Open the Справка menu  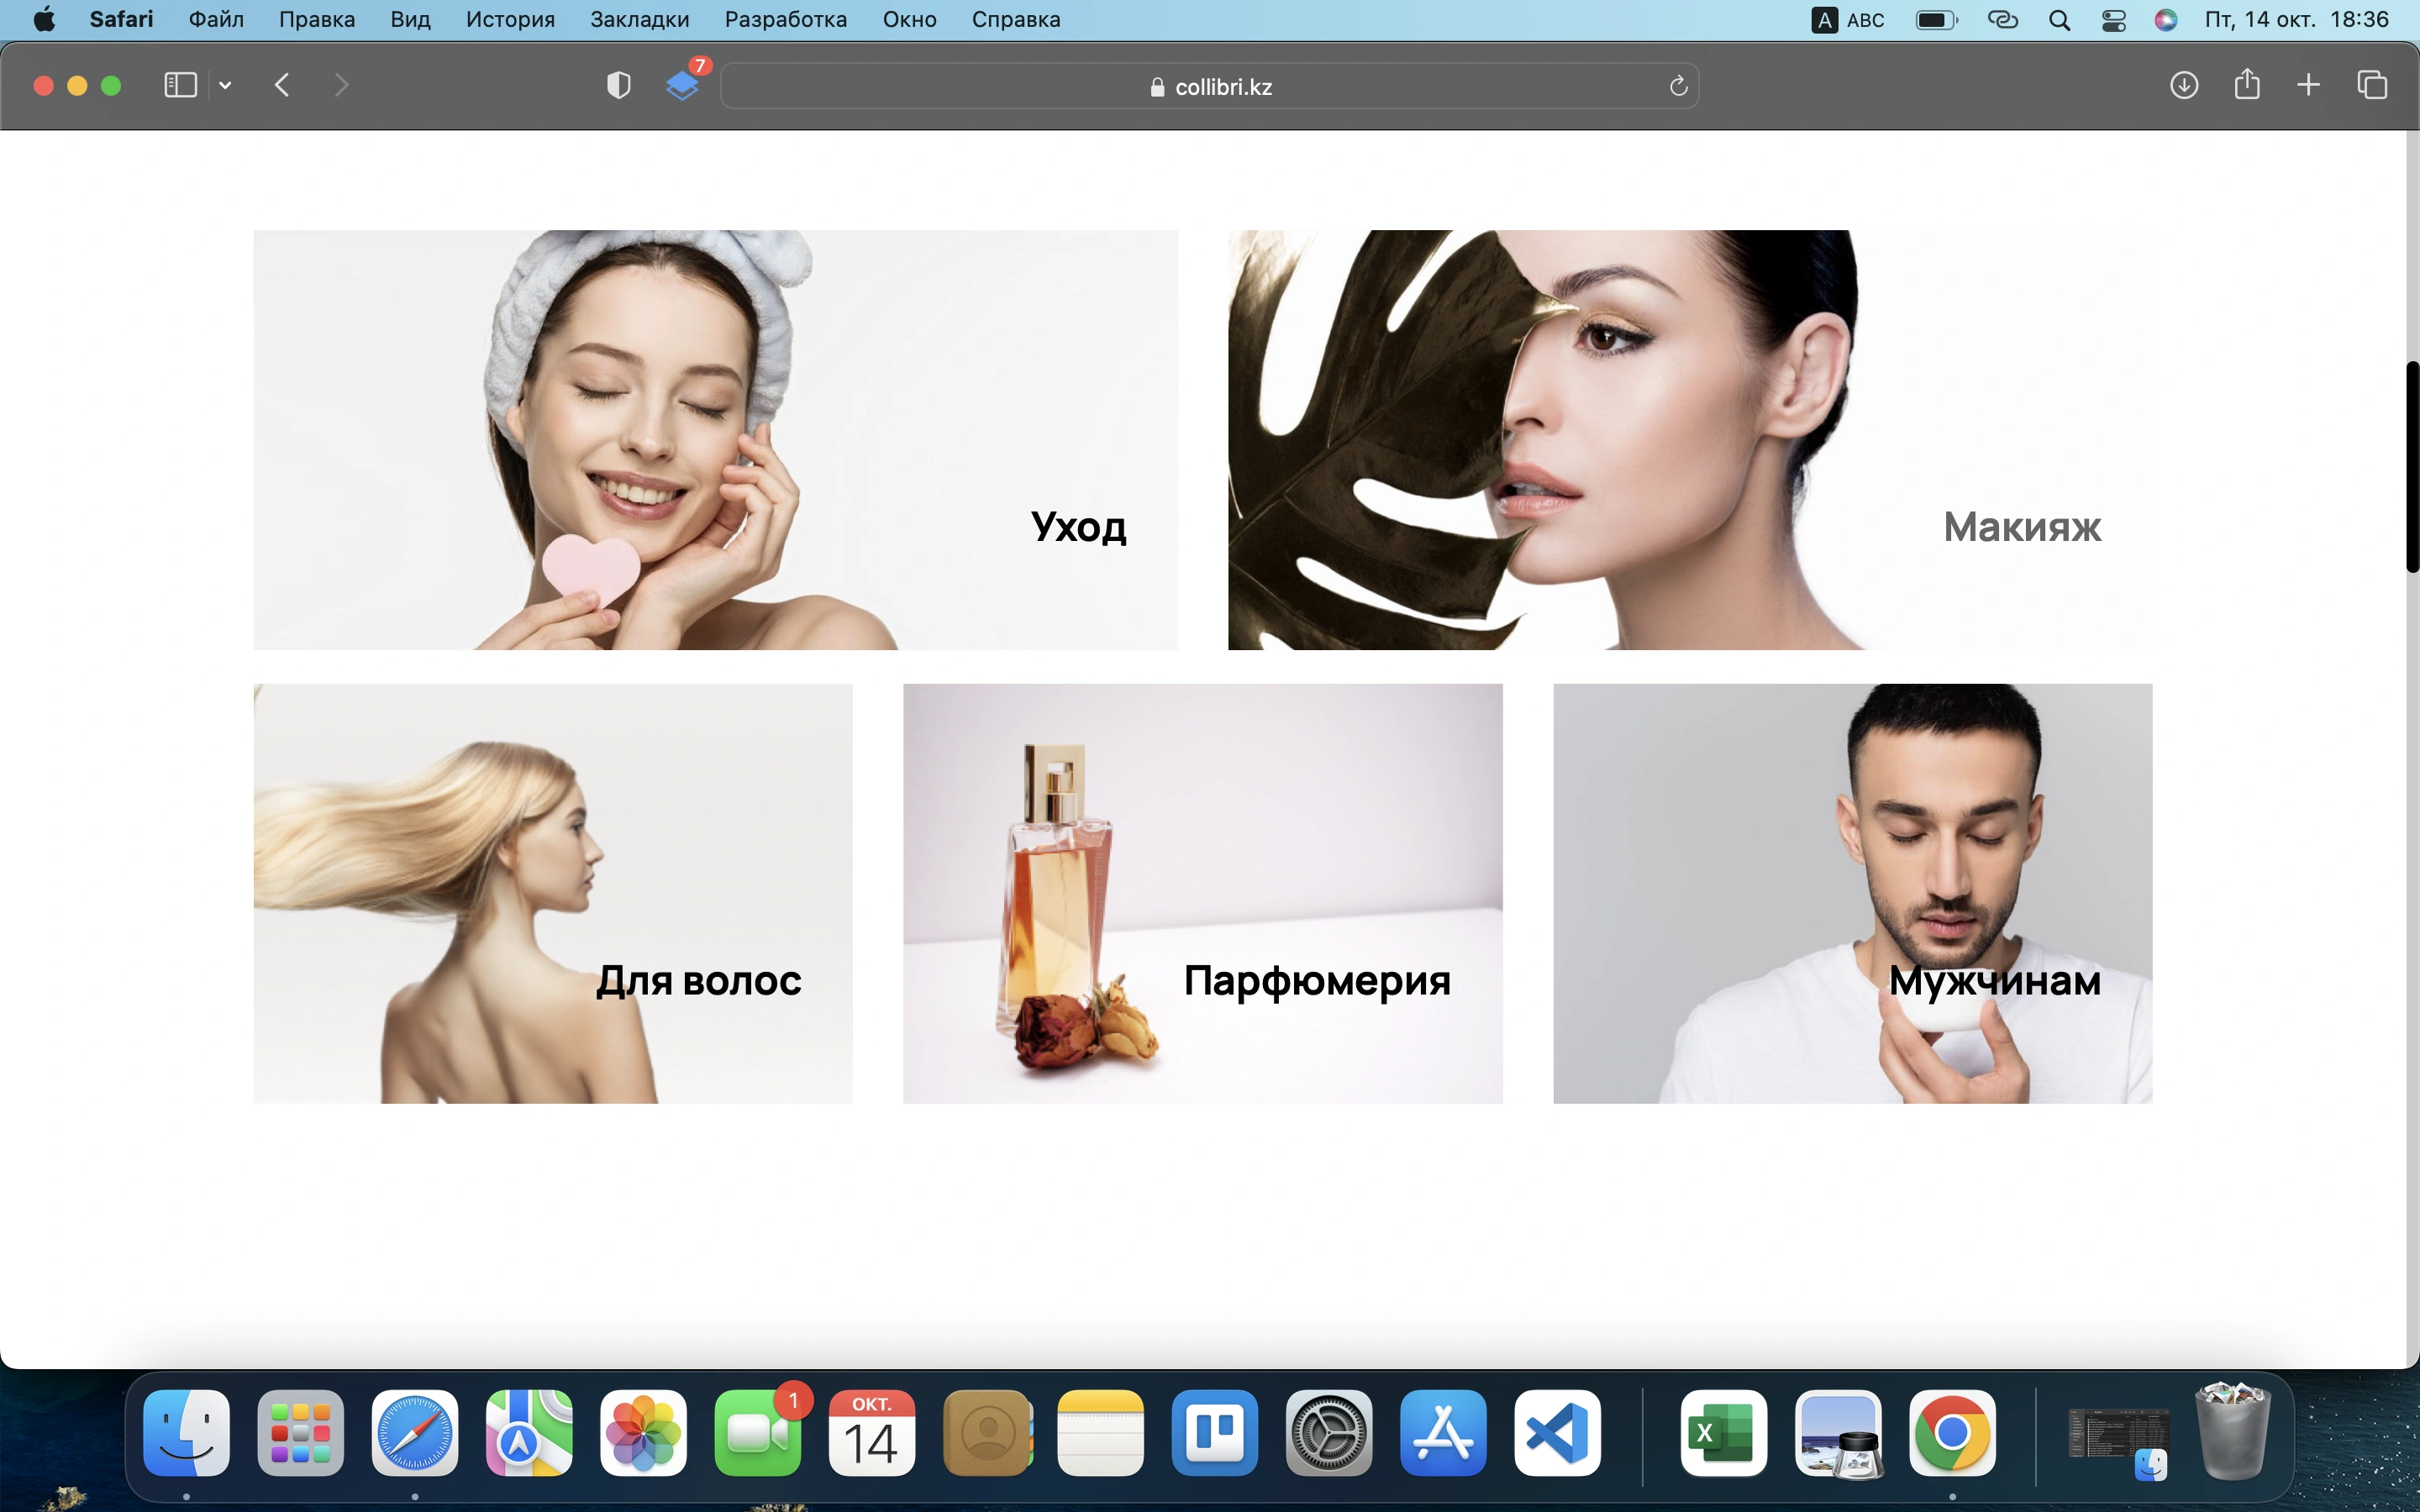coord(1016,20)
